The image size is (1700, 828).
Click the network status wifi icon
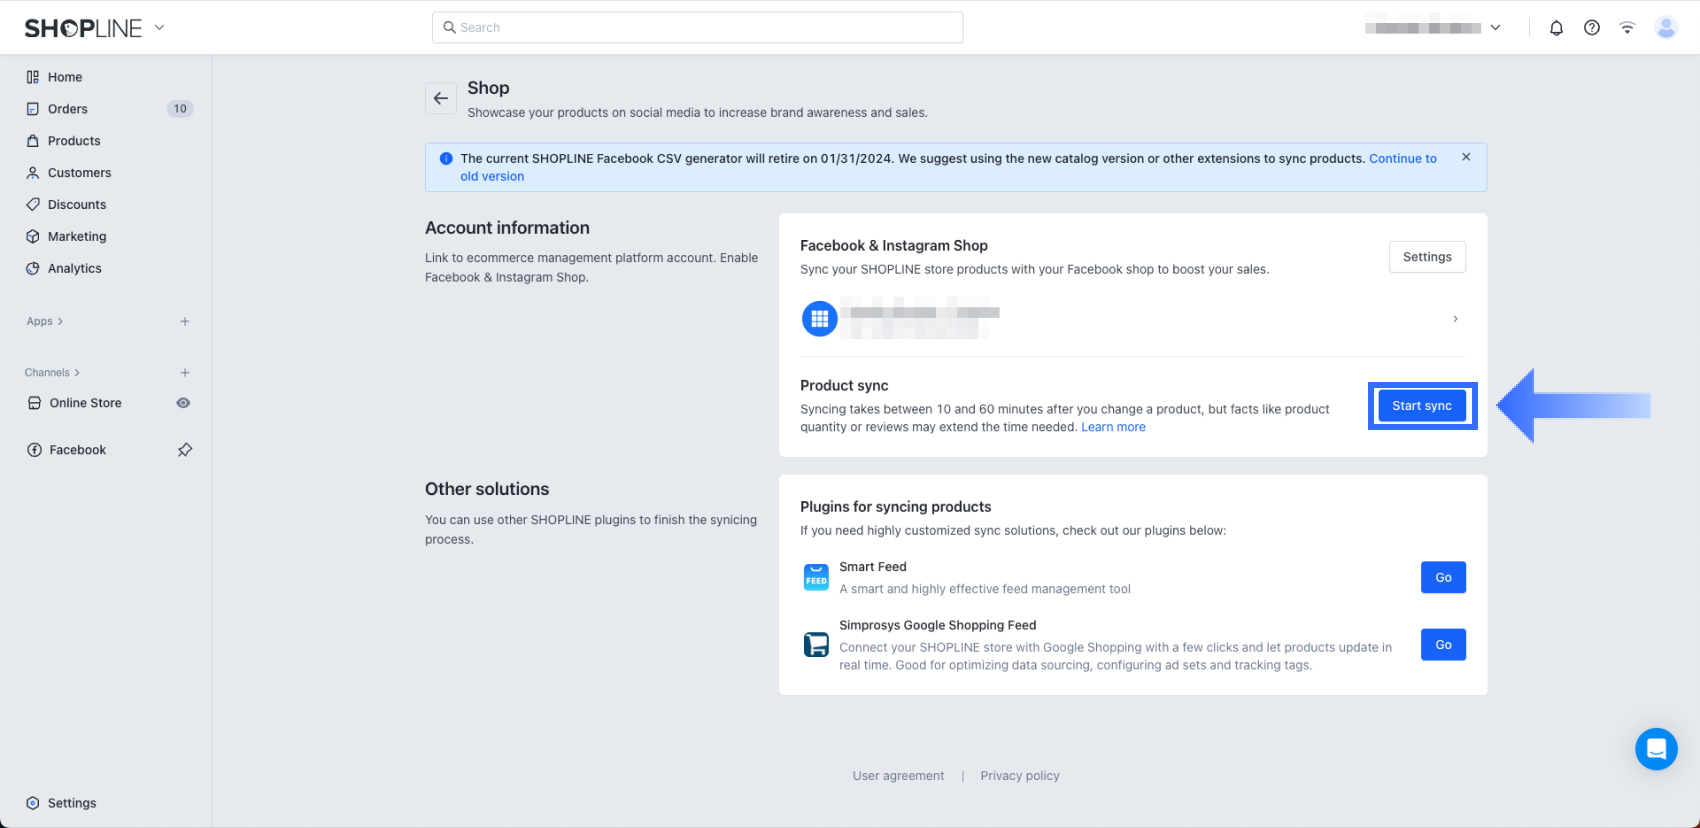(x=1628, y=28)
